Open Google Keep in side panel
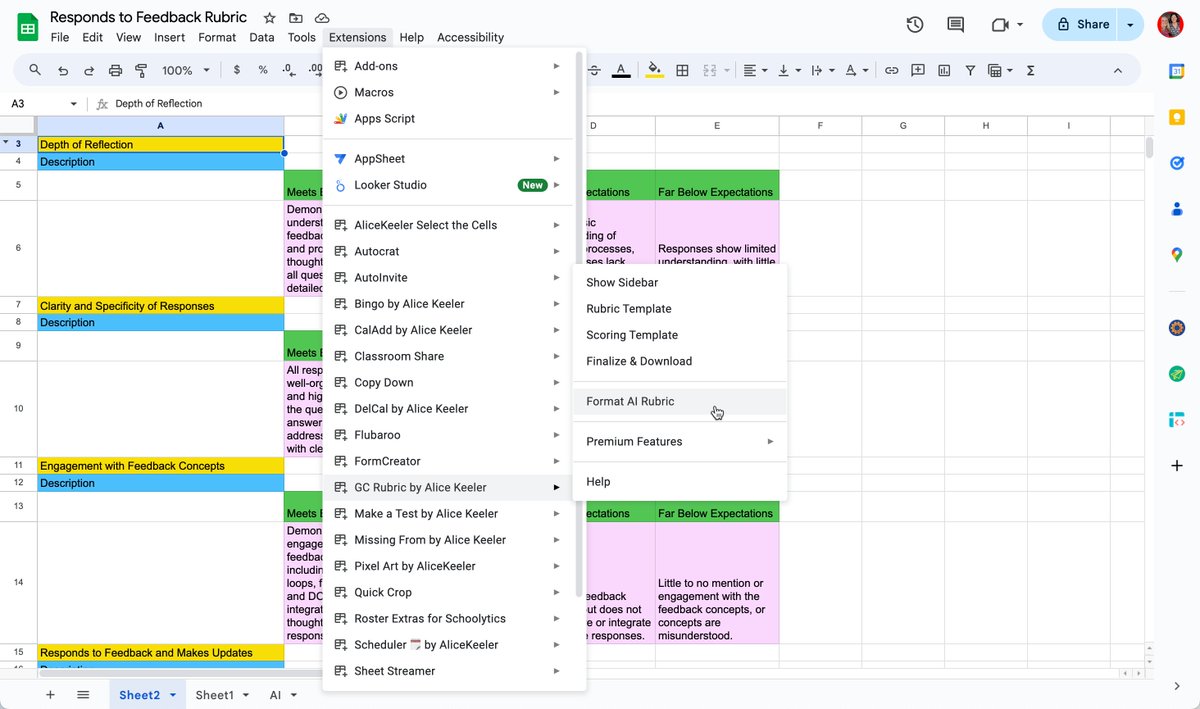Image resolution: width=1200 pixels, height=709 pixels. 1177,117
